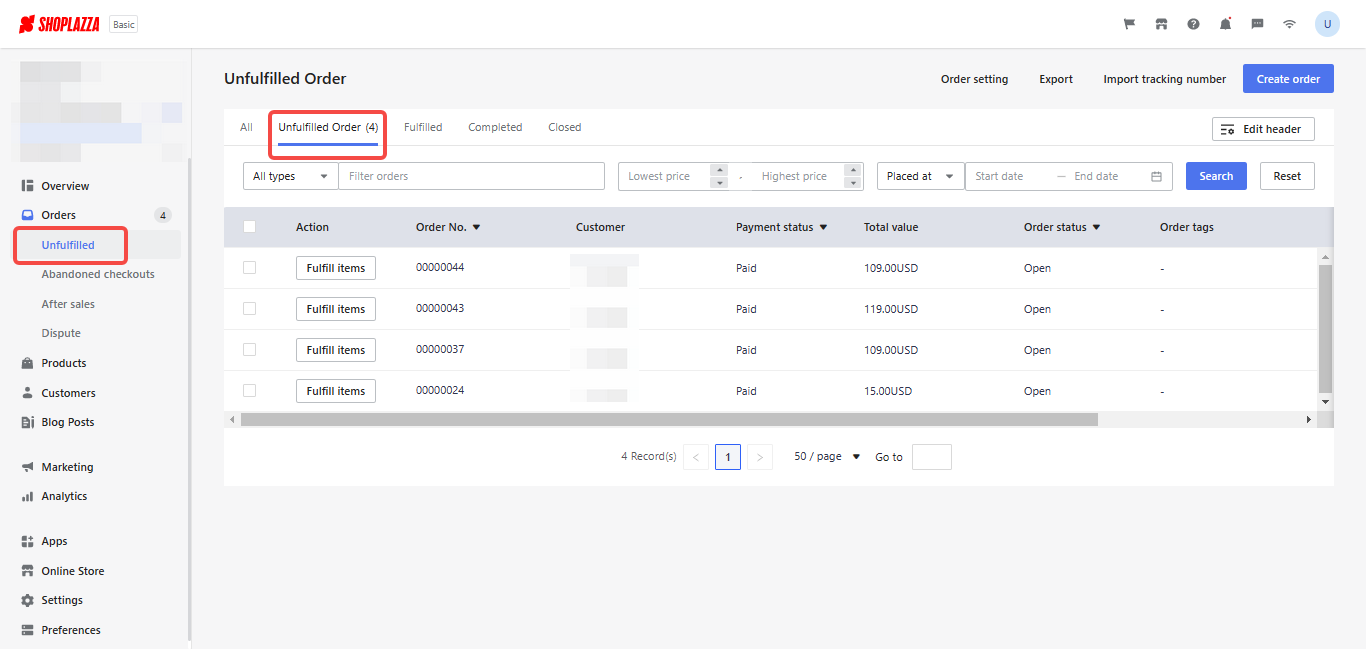
Task: Click the Marketing megaphone icon
Action: (28, 467)
